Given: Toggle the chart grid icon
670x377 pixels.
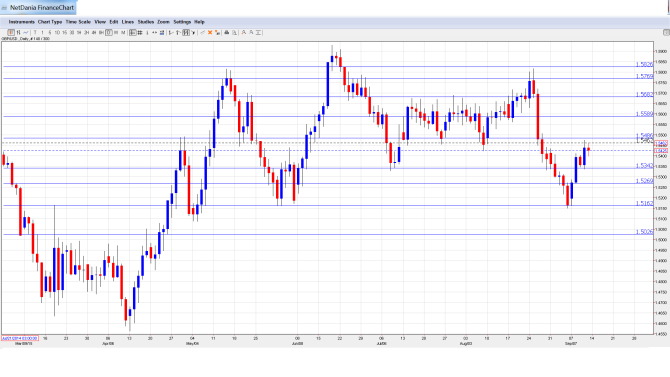Looking at the screenshot, I should coord(140,32).
